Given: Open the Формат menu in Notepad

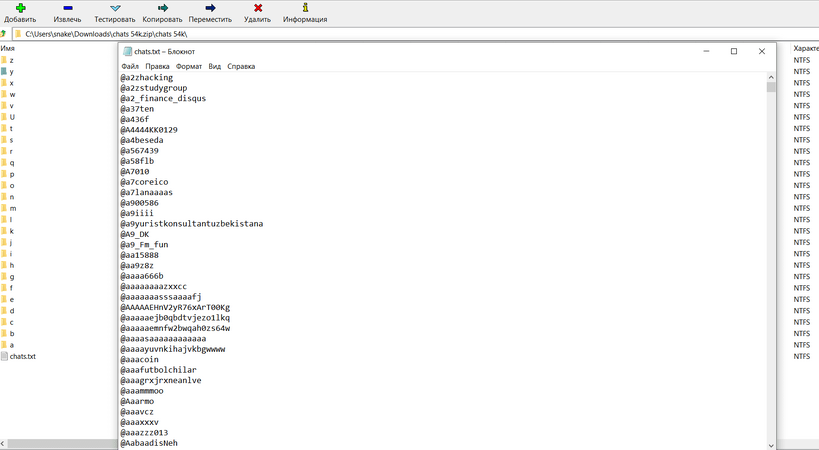Looking at the screenshot, I should pos(188,66).
